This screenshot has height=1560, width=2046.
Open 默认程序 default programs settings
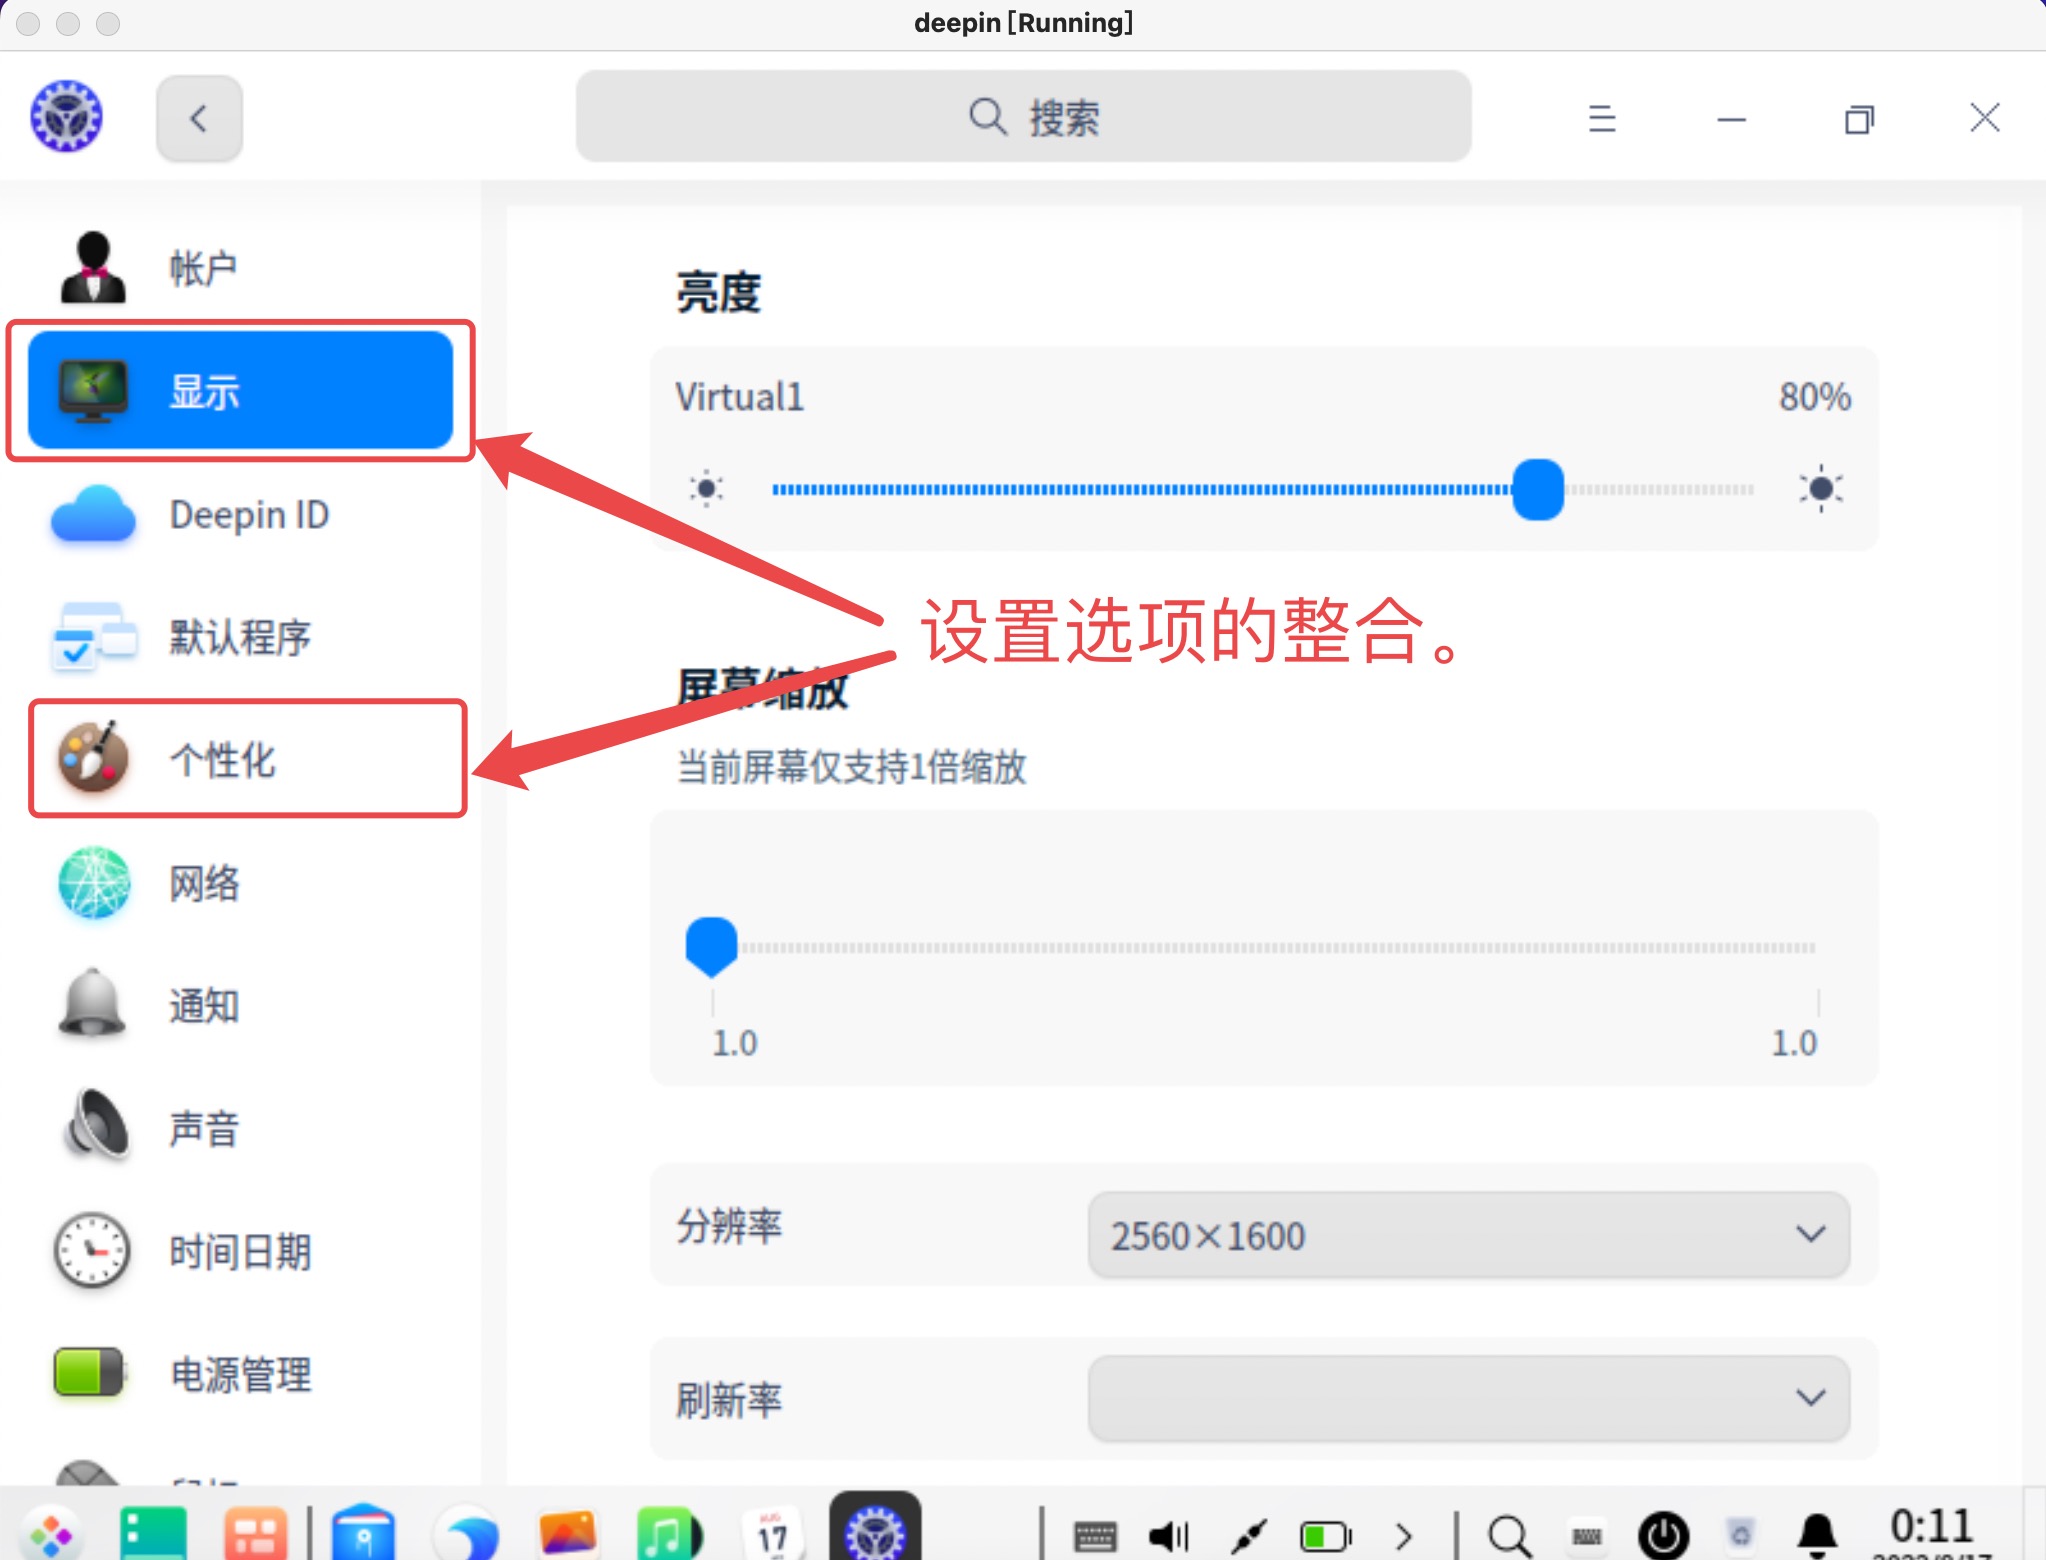coord(240,637)
